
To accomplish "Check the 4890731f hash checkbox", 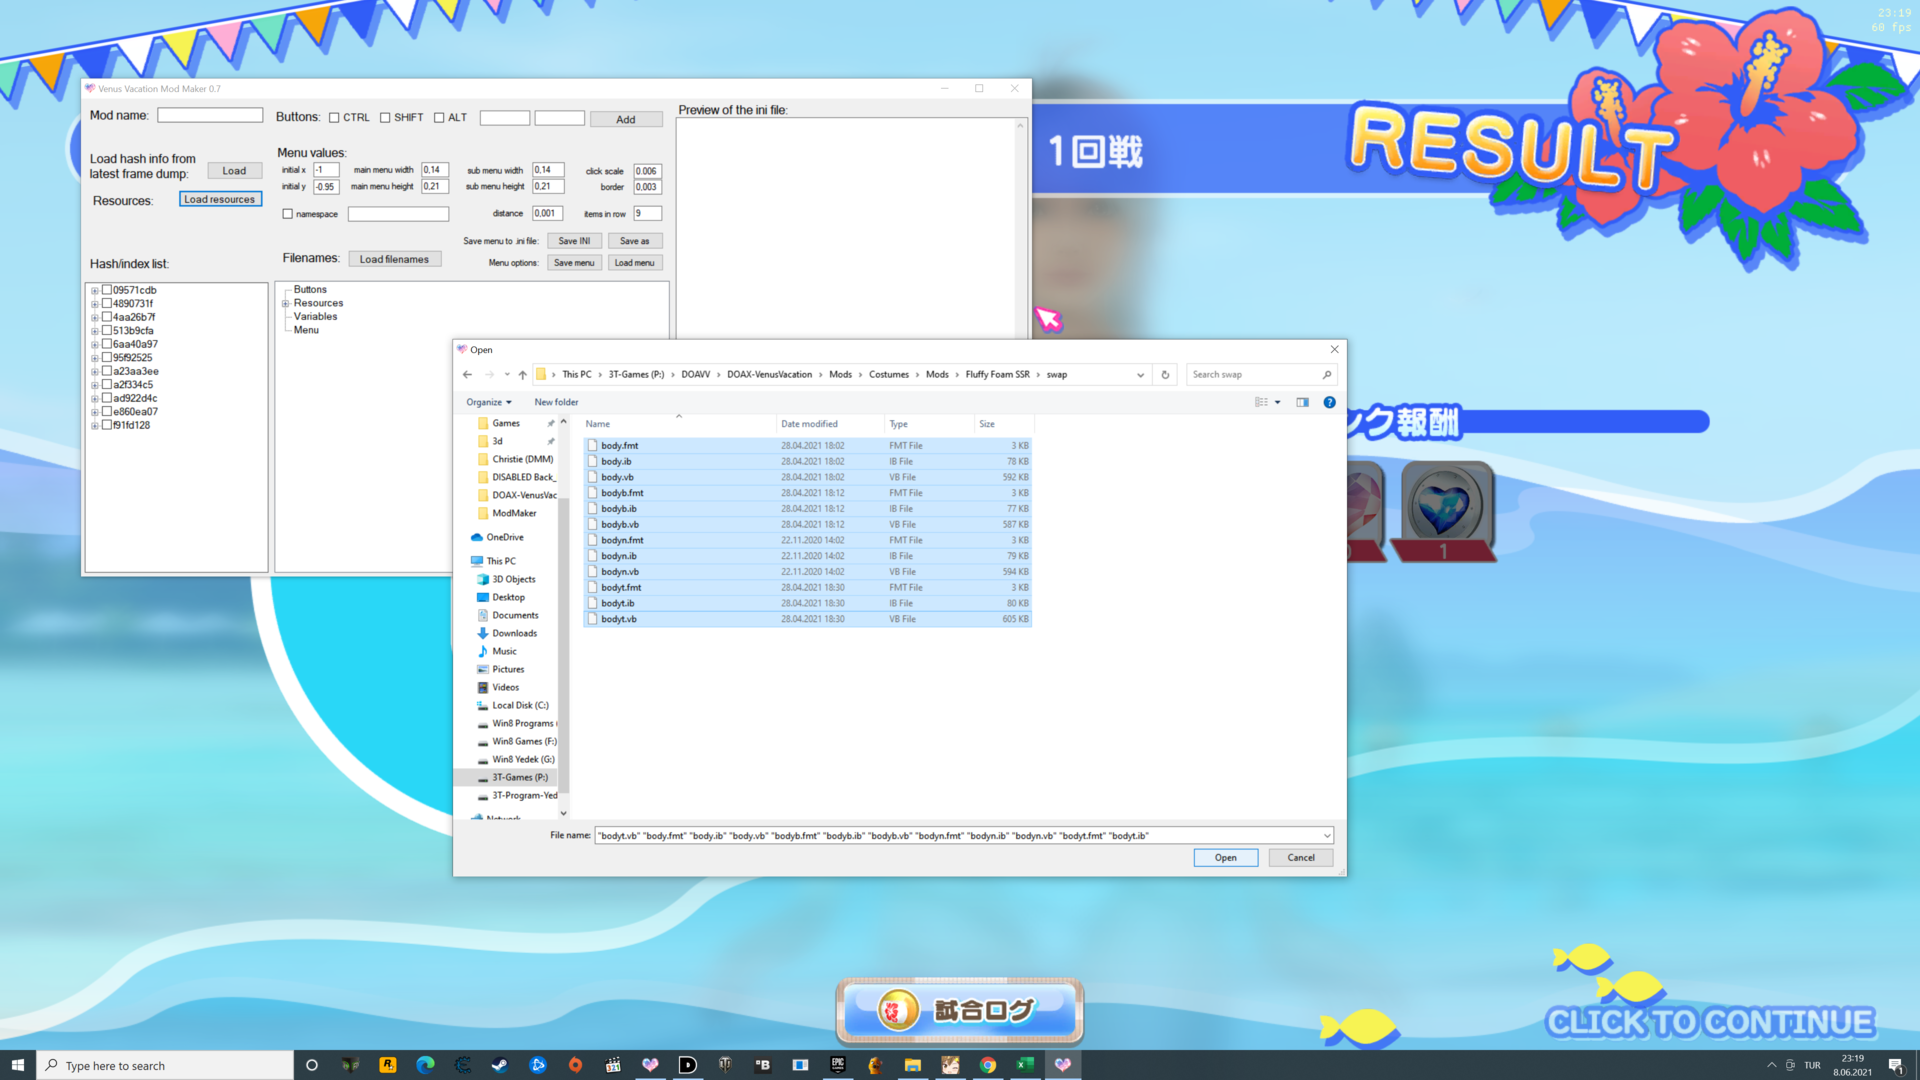I will (107, 303).
